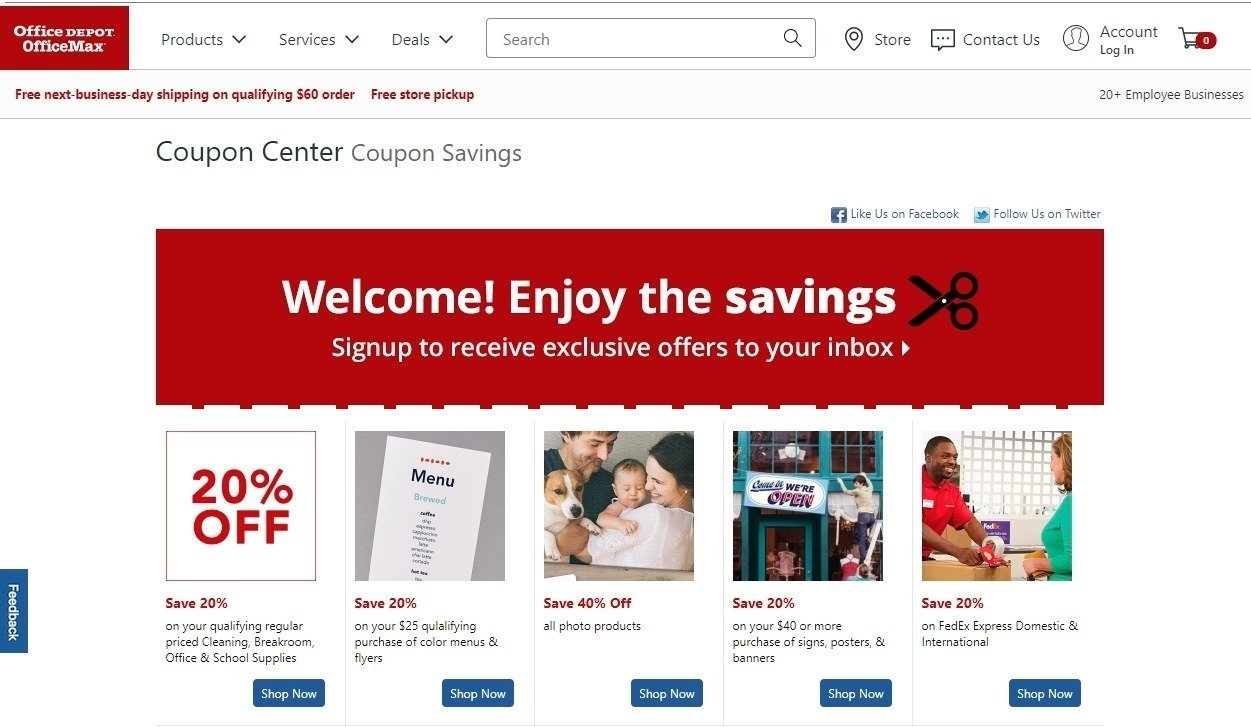
Task: Click the Contact Us chat icon
Action: coord(942,40)
